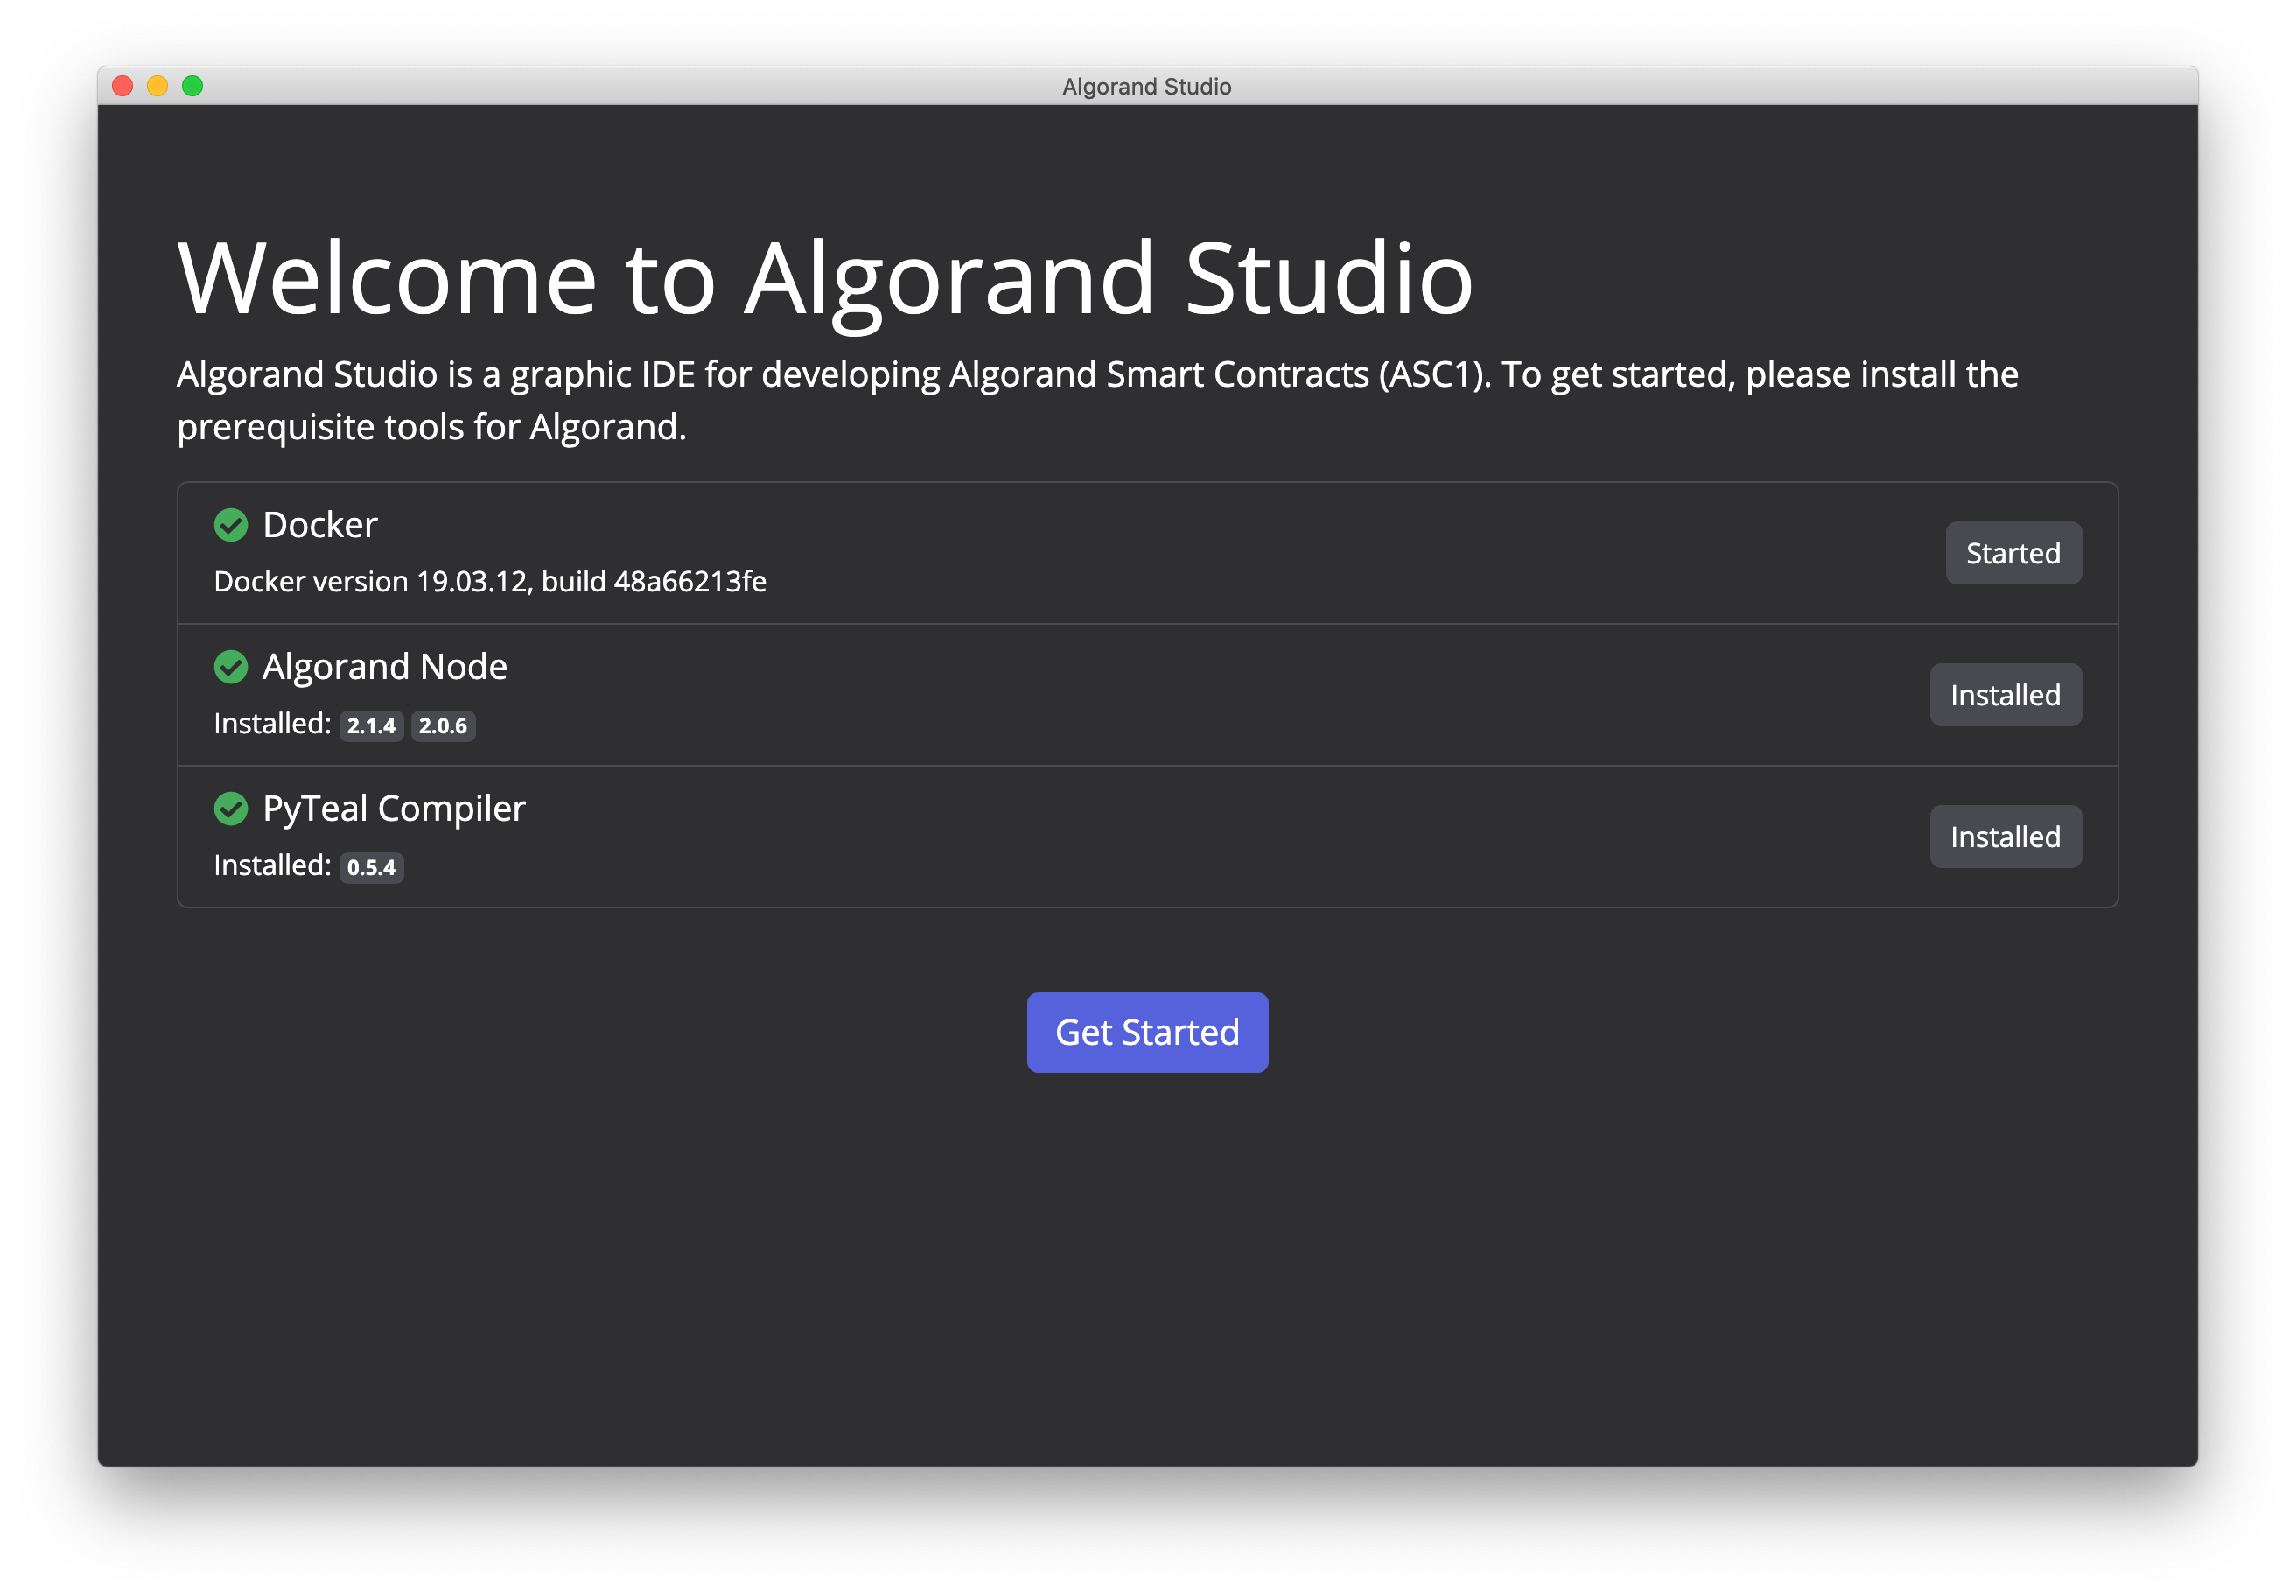Viewport: 2296px width, 1596px height.
Task: Click the green check icon beside PyTeal Compiler
Action: point(232,809)
